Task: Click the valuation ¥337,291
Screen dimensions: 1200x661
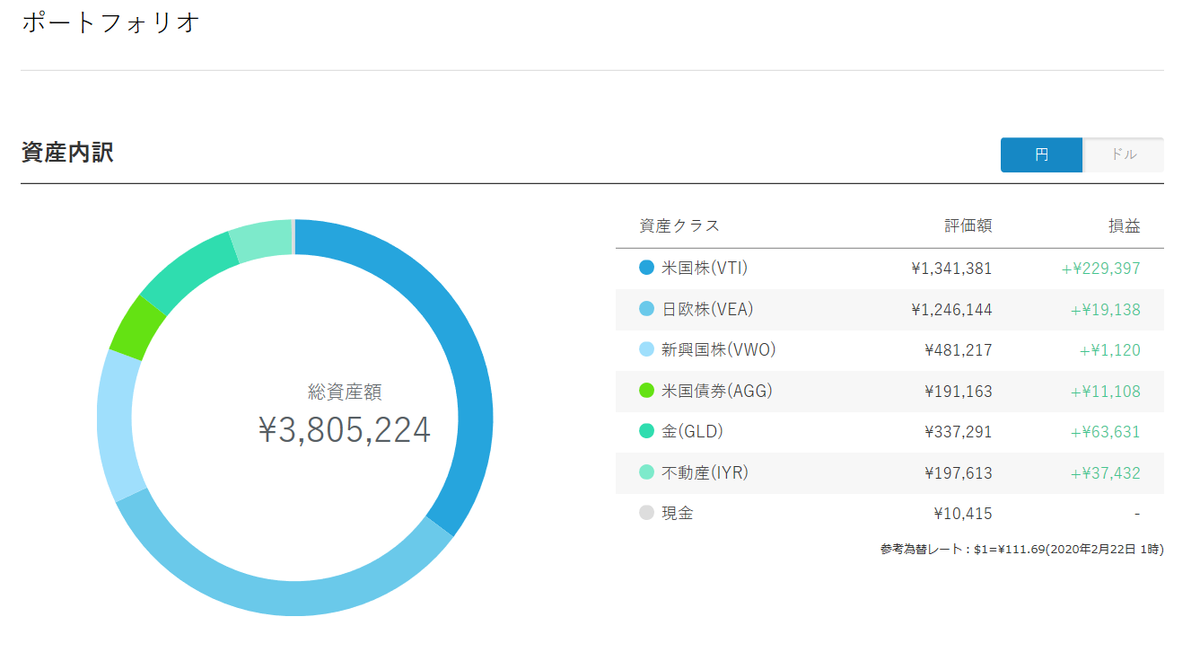Action: [959, 432]
